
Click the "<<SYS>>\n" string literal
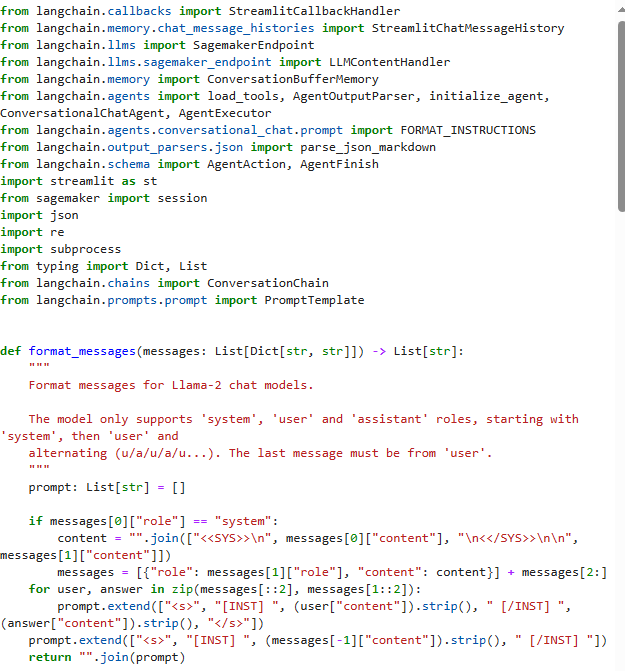tap(232, 539)
